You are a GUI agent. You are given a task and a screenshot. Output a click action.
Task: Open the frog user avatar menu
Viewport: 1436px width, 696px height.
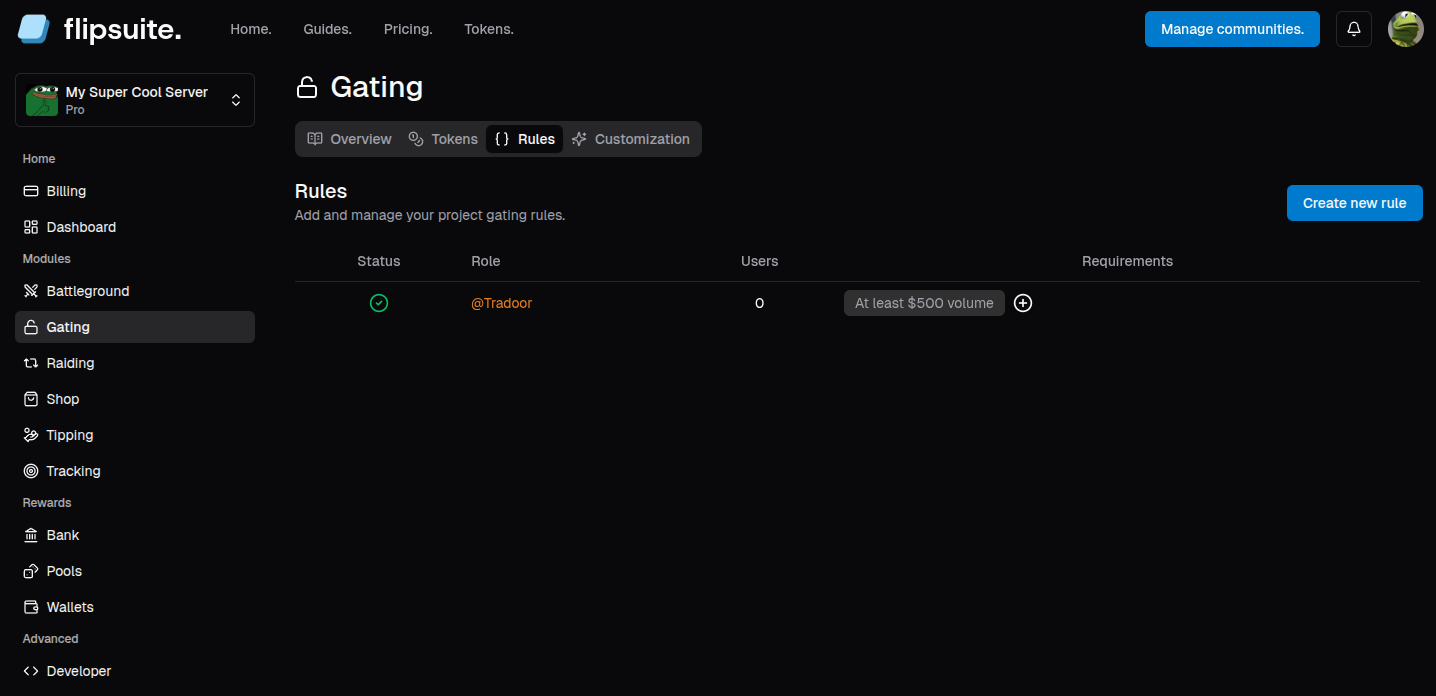coord(1406,29)
